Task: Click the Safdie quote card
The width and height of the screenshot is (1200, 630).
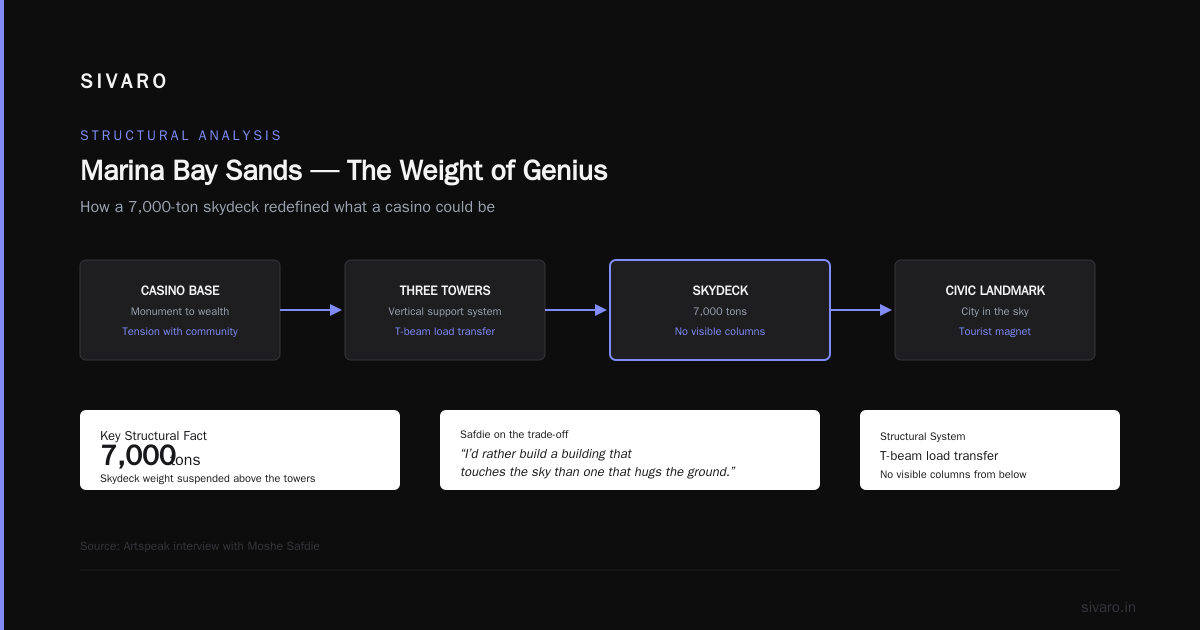Action: [x=630, y=450]
